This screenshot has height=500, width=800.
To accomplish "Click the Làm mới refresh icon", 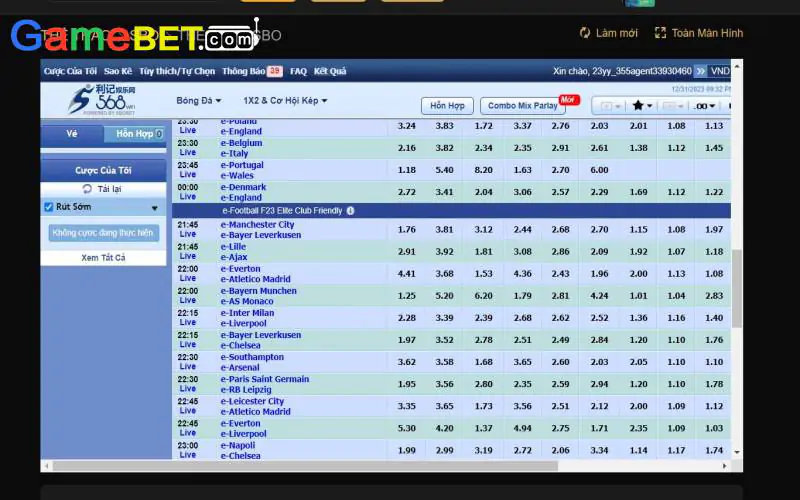I will 585,33.
